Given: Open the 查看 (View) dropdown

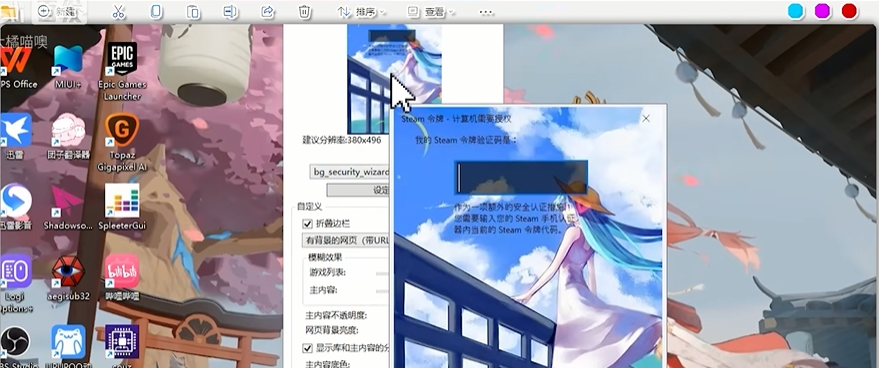Looking at the screenshot, I should point(431,12).
